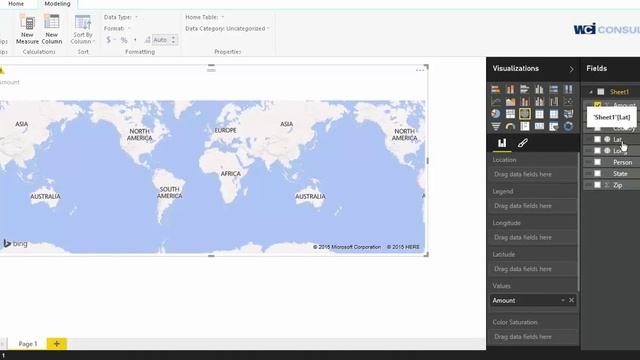Select the Clustered bar chart visualization
The width and height of the screenshot is (640, 360).
click(525, 89)
